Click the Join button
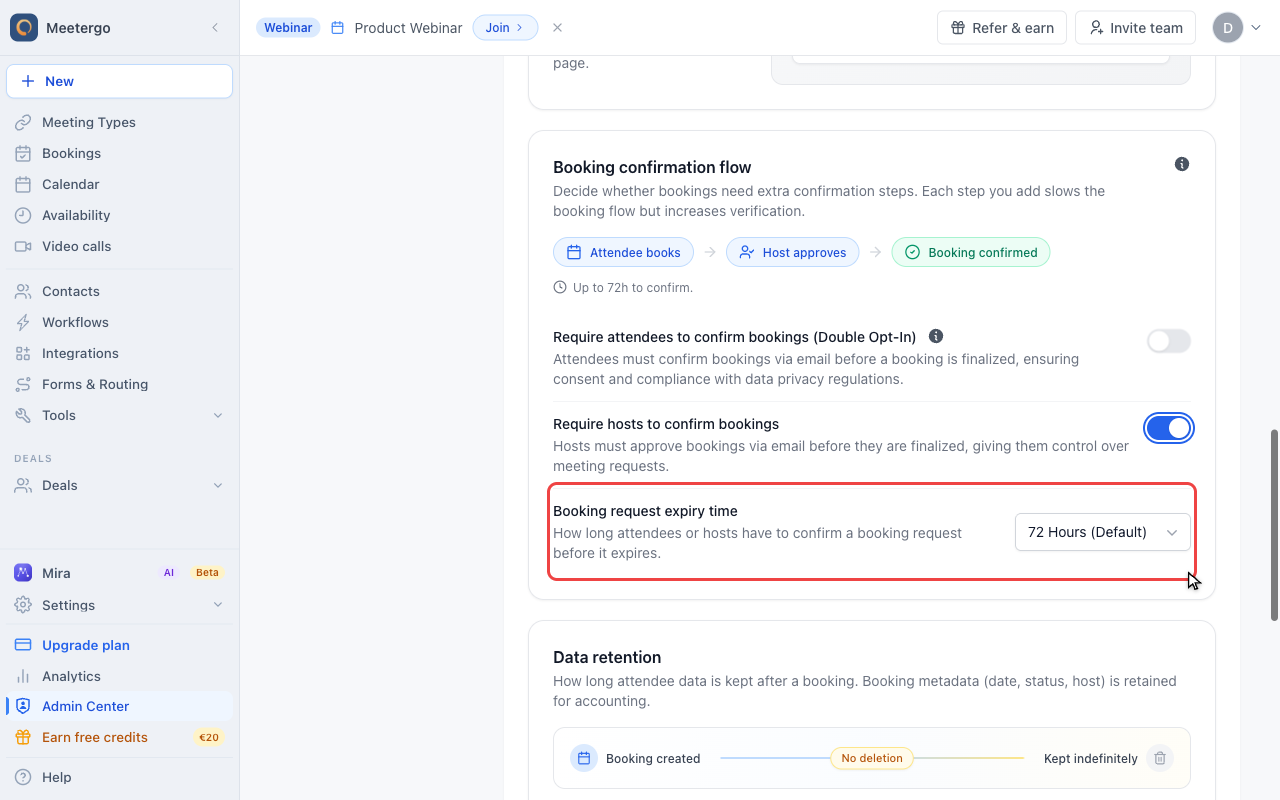Image resolution: width=1280 pixels, height=800 pixels. 505,28
